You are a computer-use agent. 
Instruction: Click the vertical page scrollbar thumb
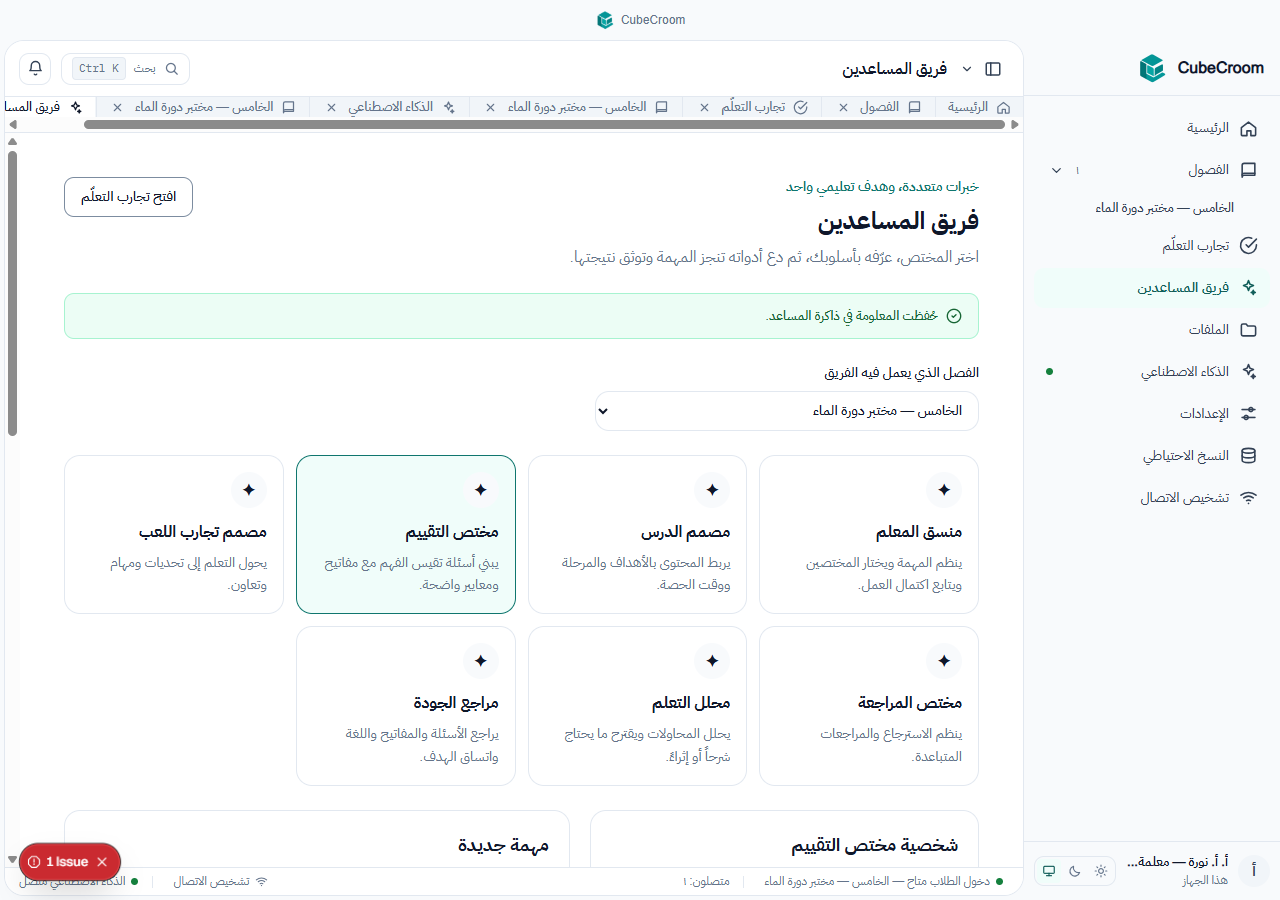[x=12, y=293]
